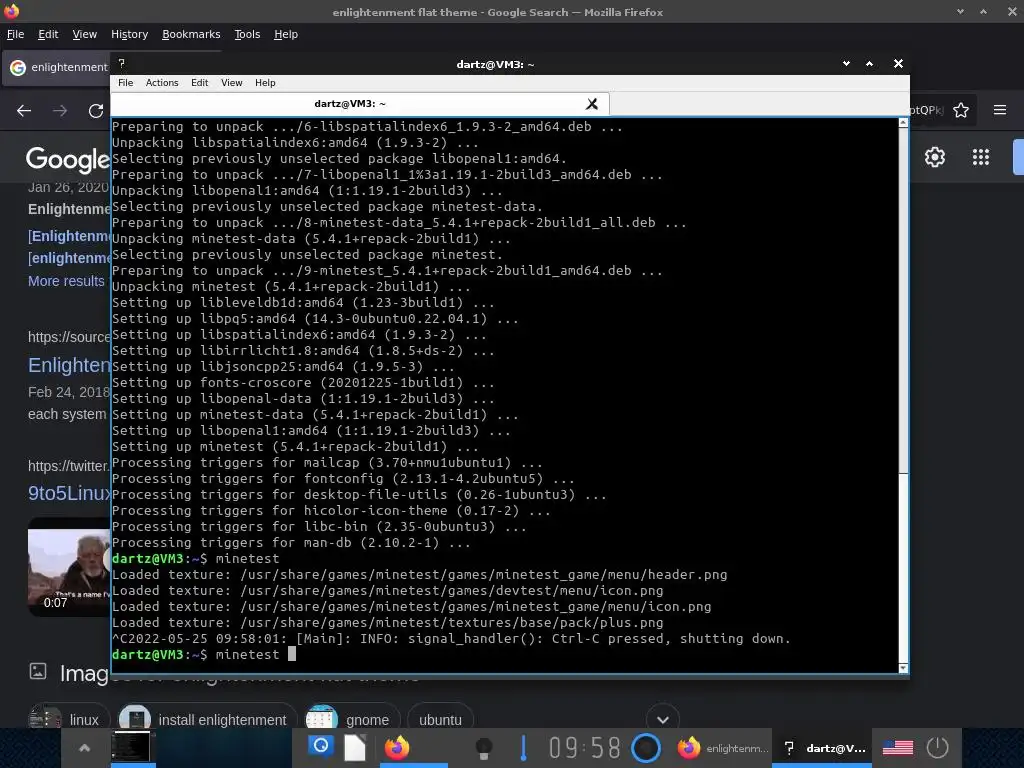Click the blue circle gadget beside clock
This screenshot has width=1024, height=768.
(647, 748)
